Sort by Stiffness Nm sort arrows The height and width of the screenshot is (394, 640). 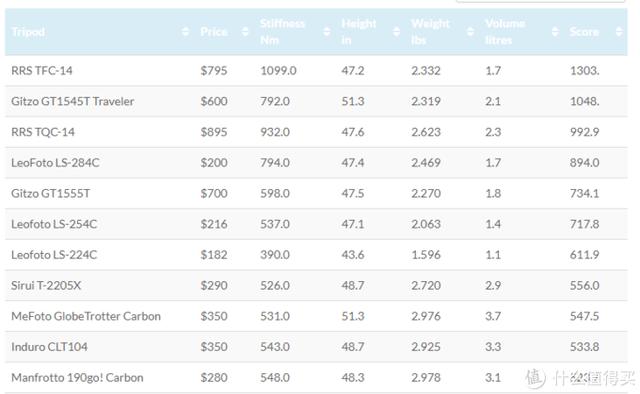327,31
